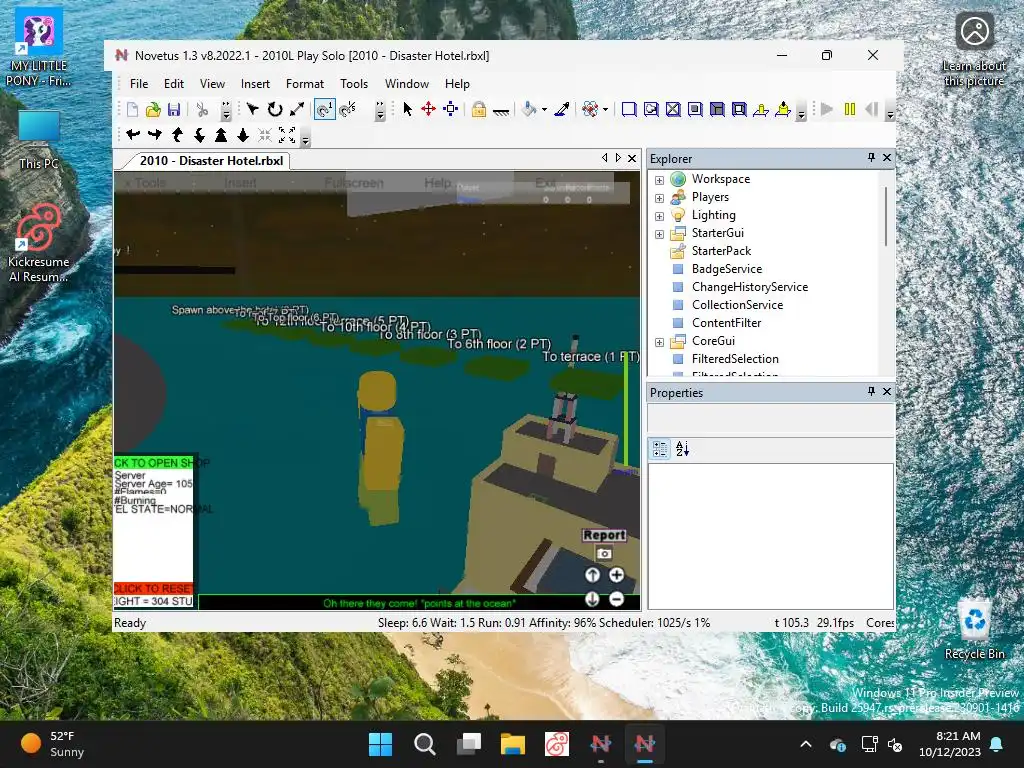This screenshot has height=768, width=1024.
Task: Choose the blue-handled Resize part tool
Action: (451, 110)
